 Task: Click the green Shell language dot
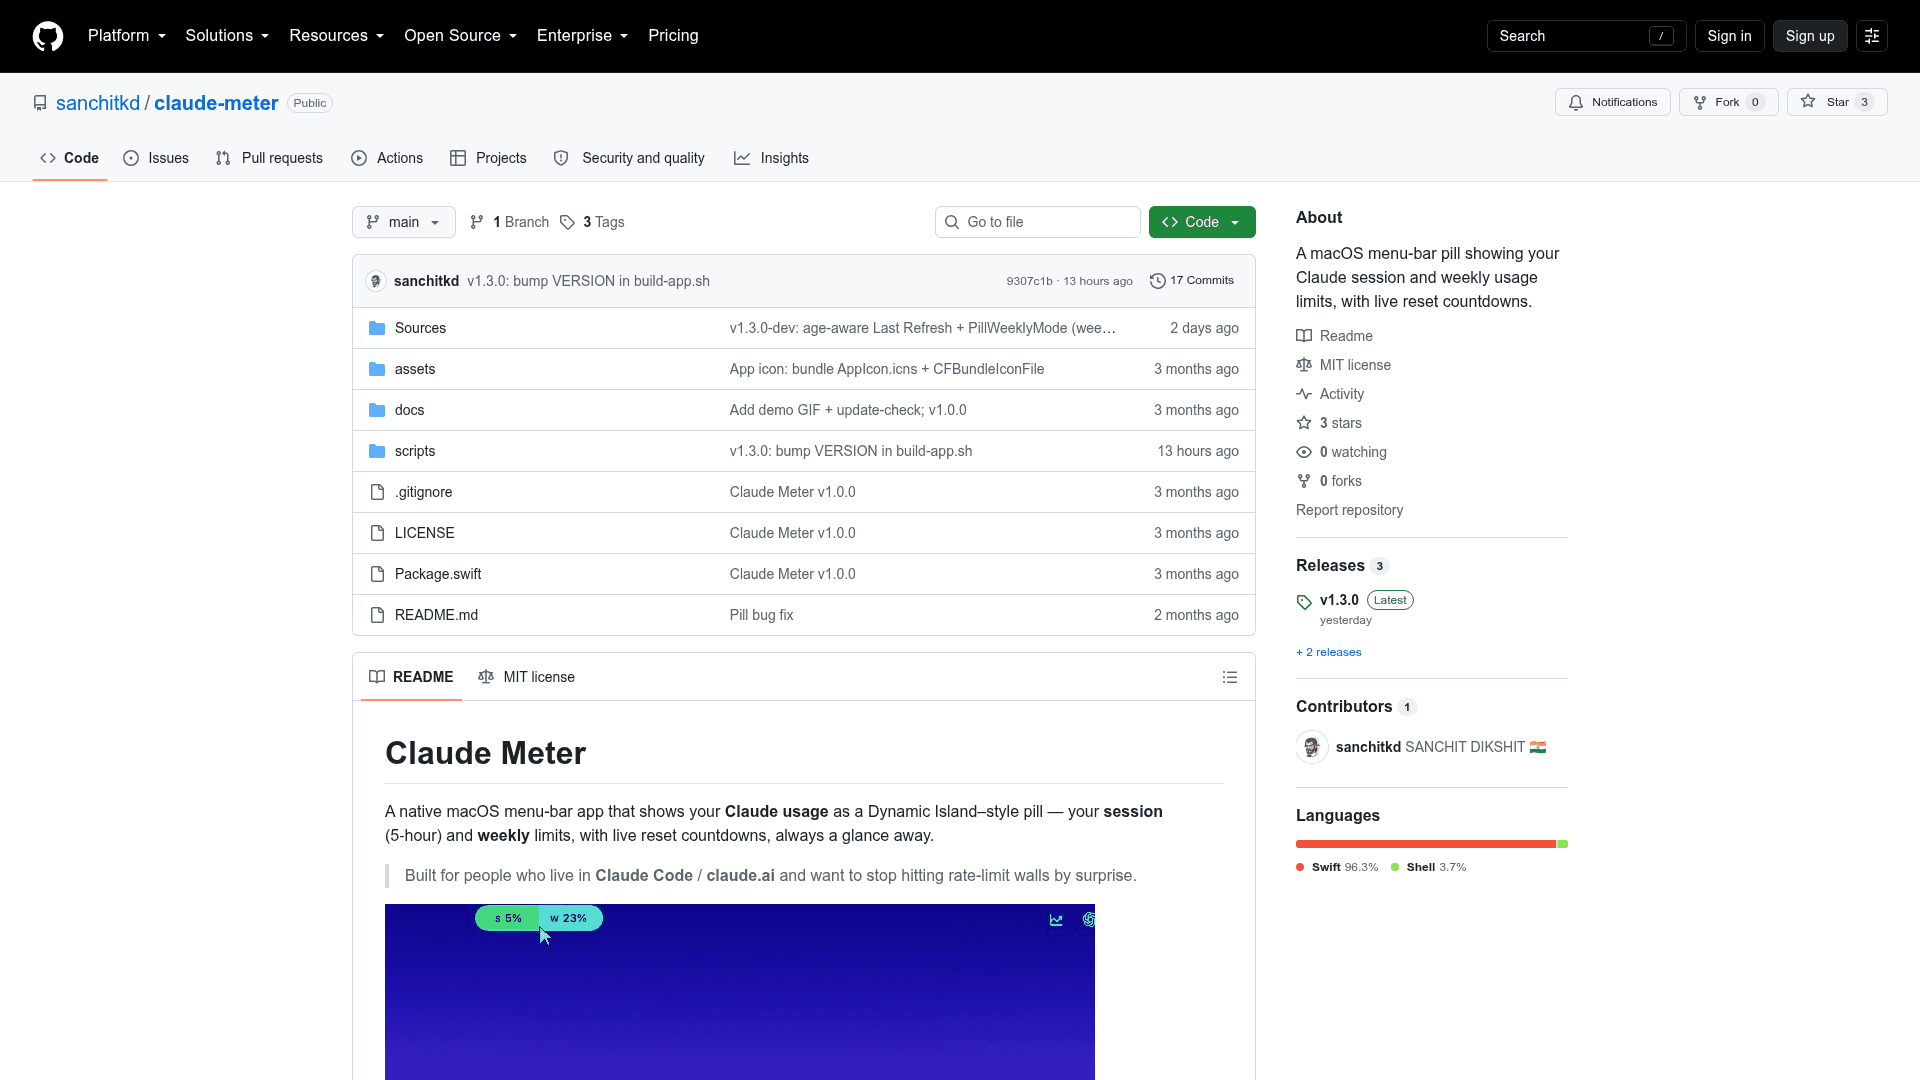tap(1395, 867)
